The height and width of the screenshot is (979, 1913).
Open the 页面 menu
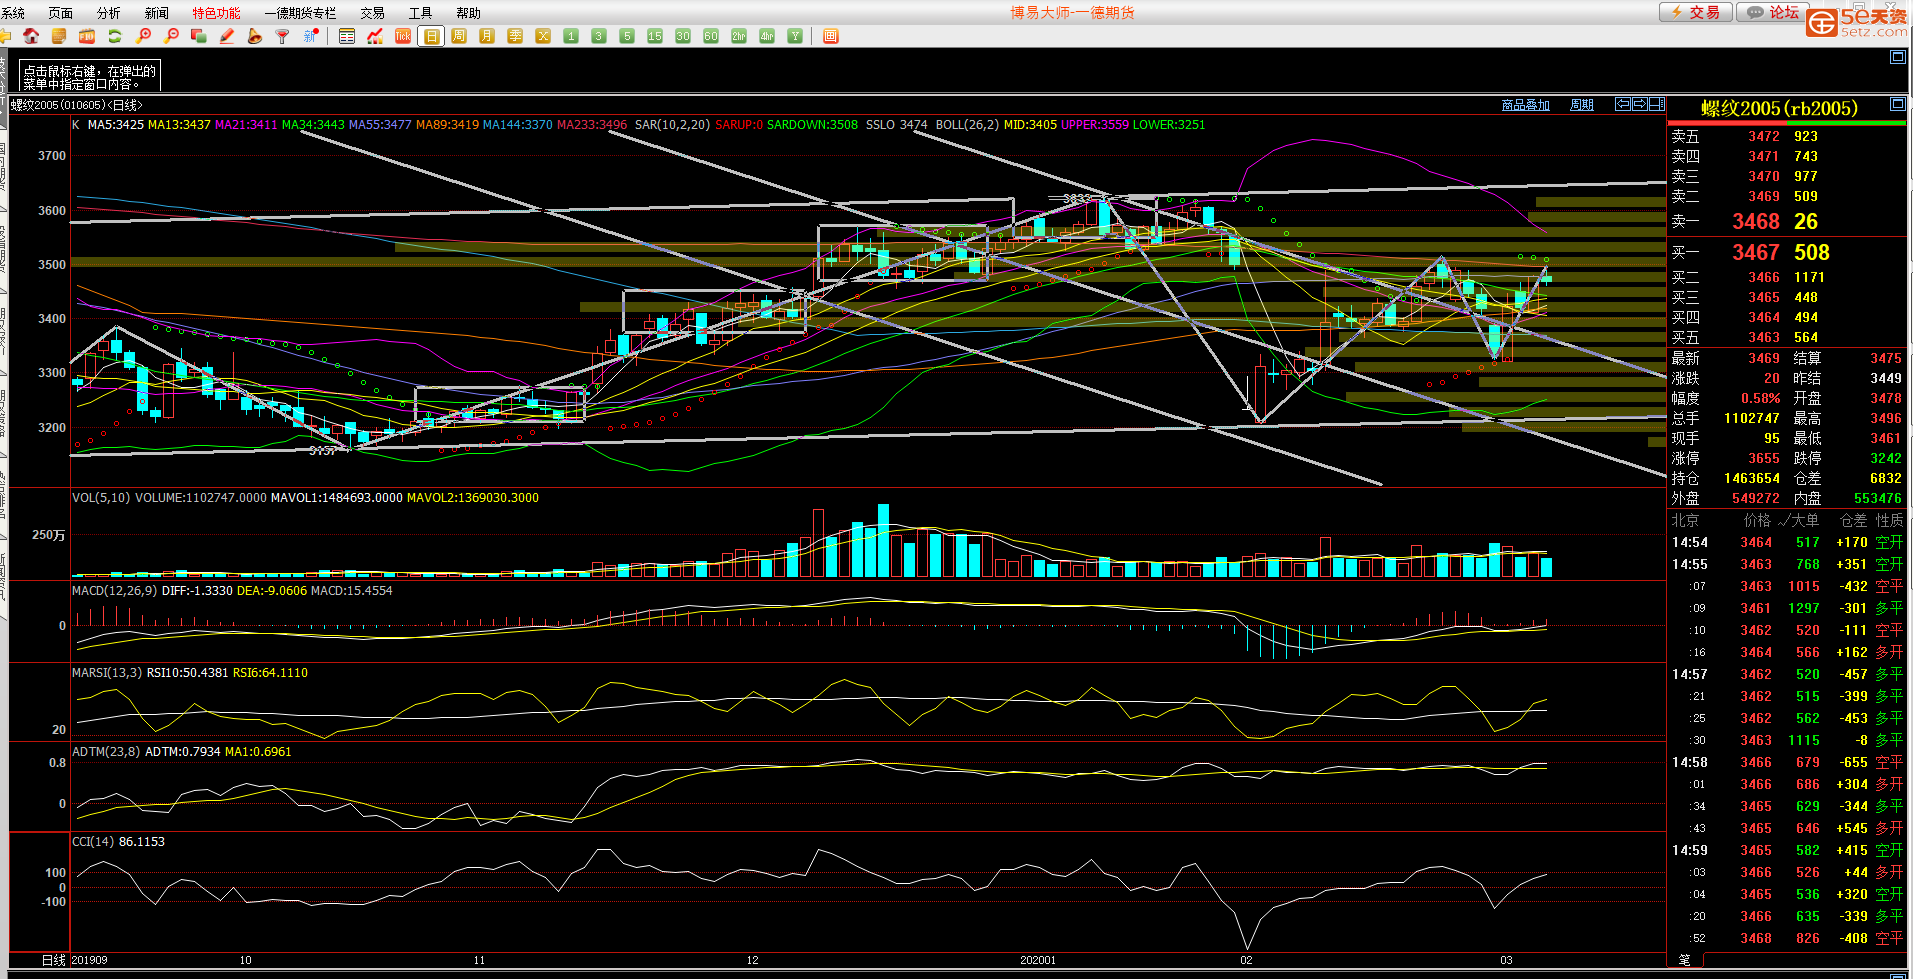point(61,13)
